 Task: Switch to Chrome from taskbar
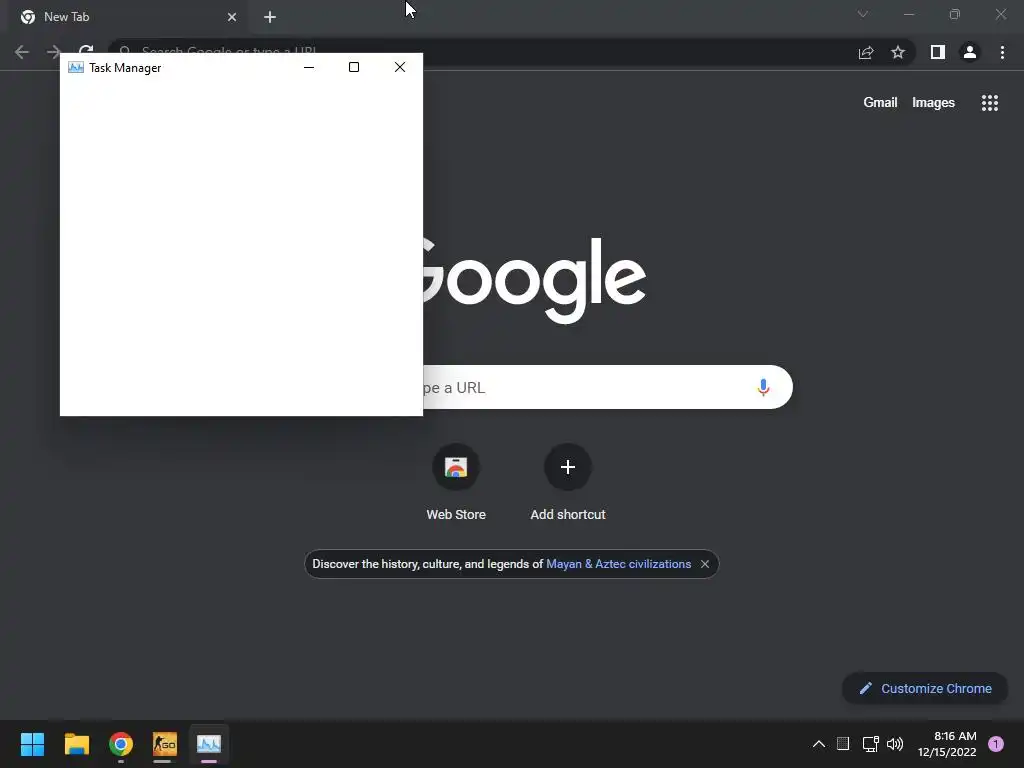(121, 744)
